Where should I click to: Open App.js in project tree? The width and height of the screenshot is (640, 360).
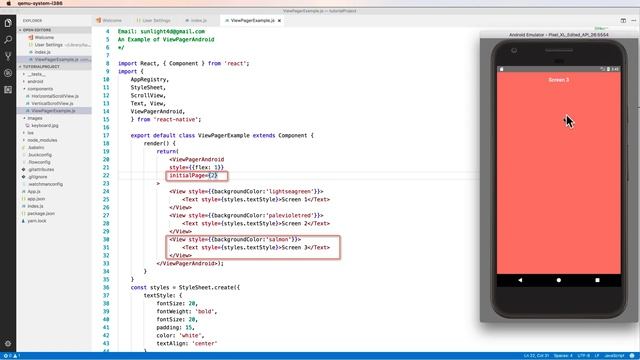tap(34, 192)
